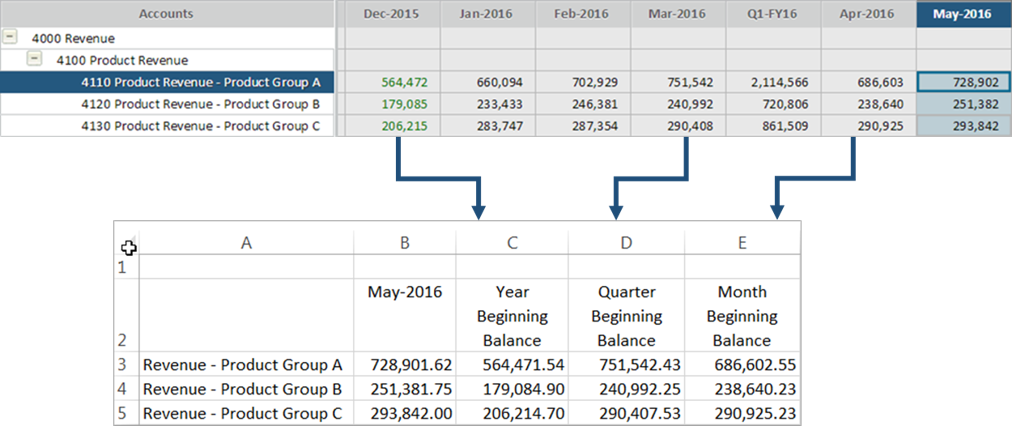The image size is (1012, 426).
Task: Click spreadsheet cell 564,471.54
Action: tap(512, 365)
